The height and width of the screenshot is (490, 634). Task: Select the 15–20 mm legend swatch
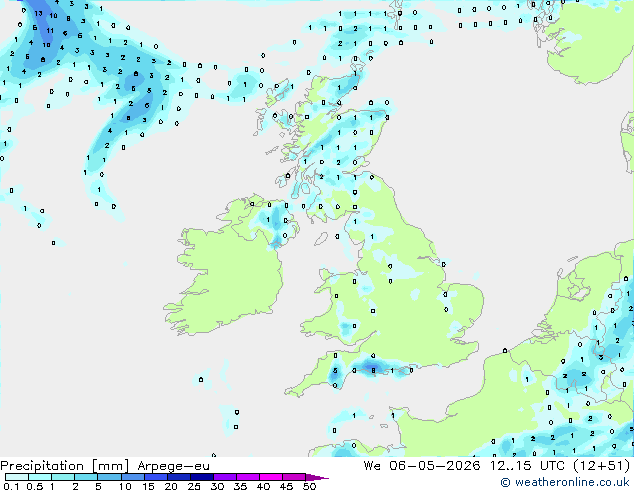[x=156, y=477]
